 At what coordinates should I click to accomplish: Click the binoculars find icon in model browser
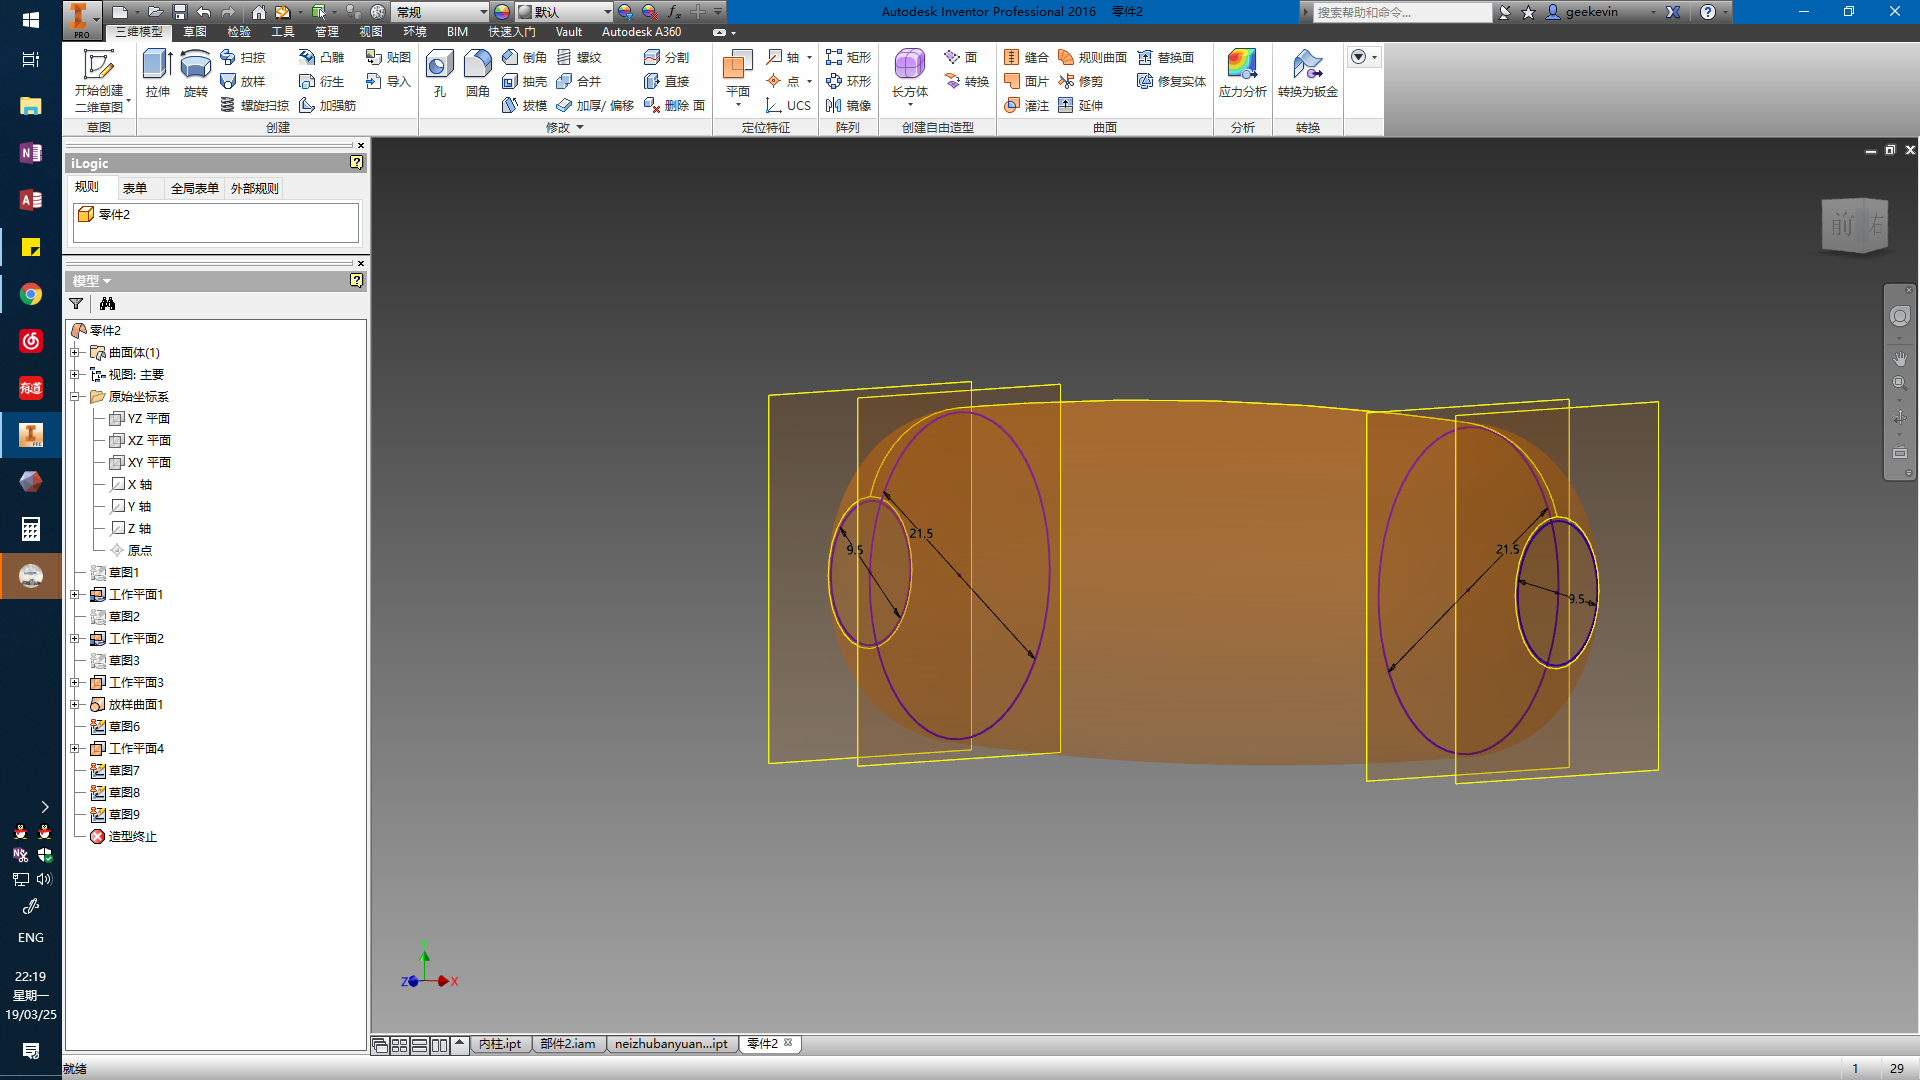coord(107,304)
